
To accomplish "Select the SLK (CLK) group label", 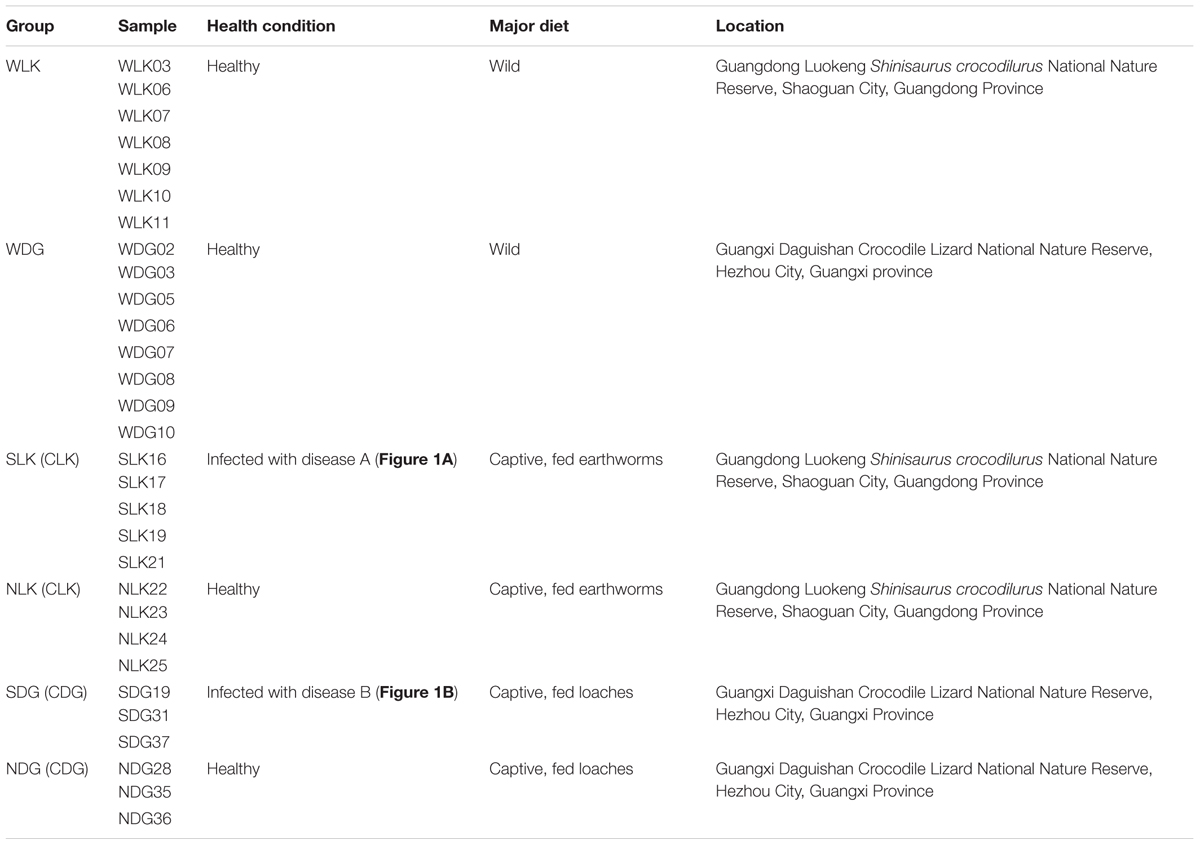I will (x=46, y=460).
